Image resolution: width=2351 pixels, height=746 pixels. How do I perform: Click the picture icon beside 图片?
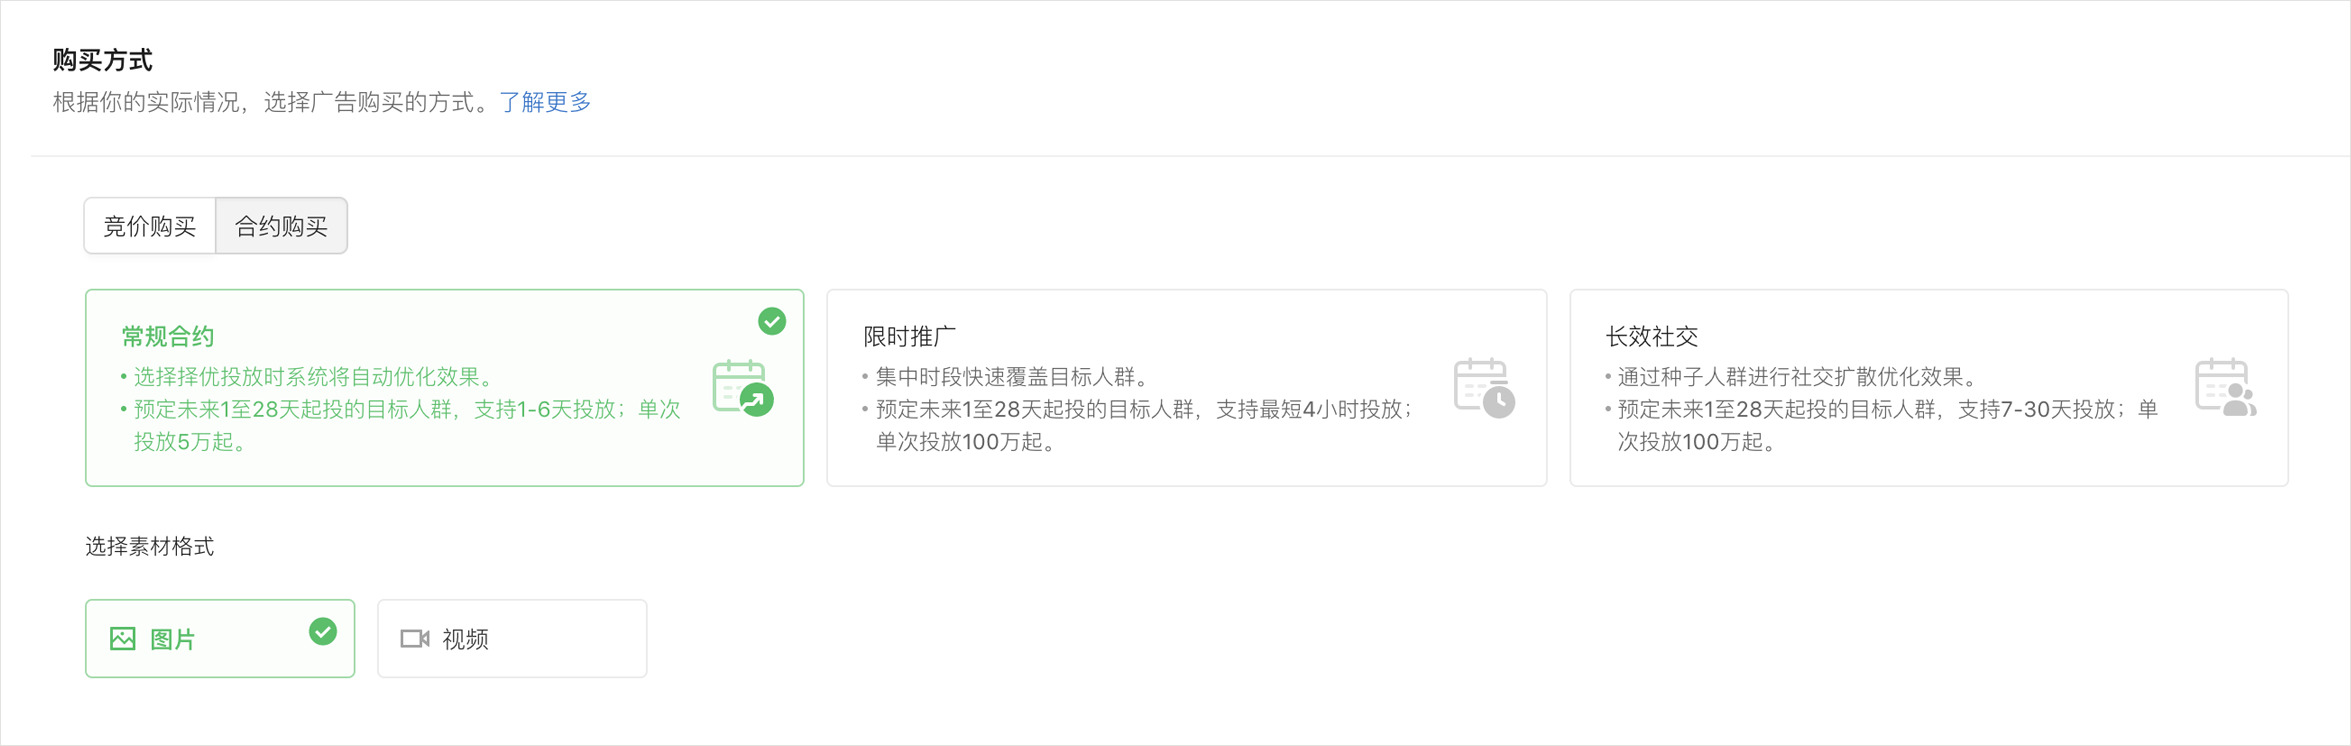click(123, 639)
